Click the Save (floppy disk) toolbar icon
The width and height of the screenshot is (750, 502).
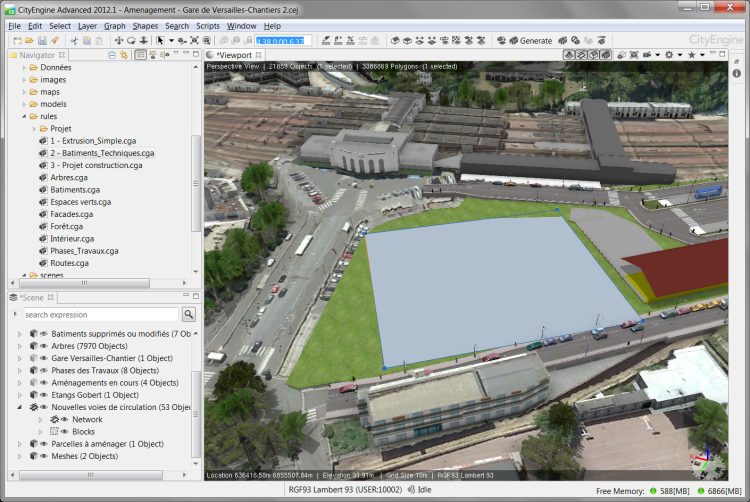coord(42,41)
